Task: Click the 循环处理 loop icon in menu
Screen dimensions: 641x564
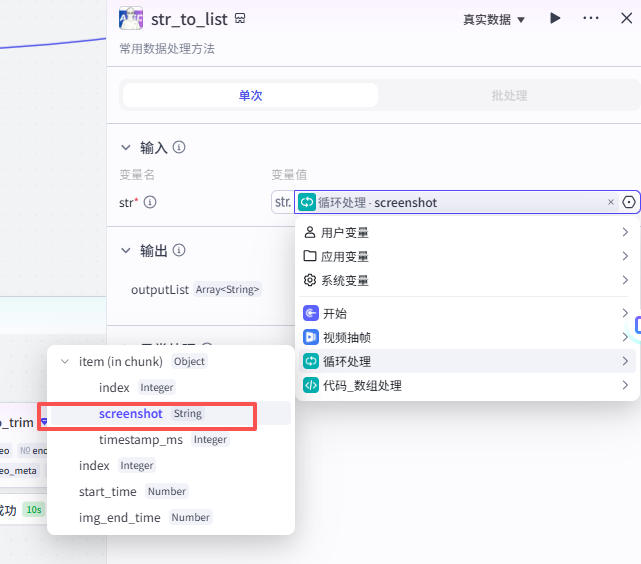Action: [311, 361]
